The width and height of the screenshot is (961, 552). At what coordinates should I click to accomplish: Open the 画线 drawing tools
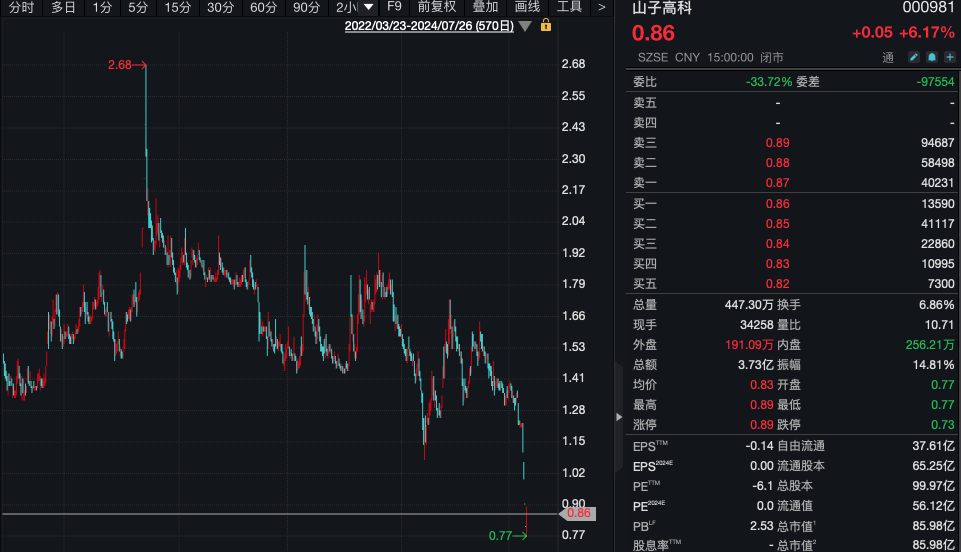pyautogui.click(x=527, y=8)
